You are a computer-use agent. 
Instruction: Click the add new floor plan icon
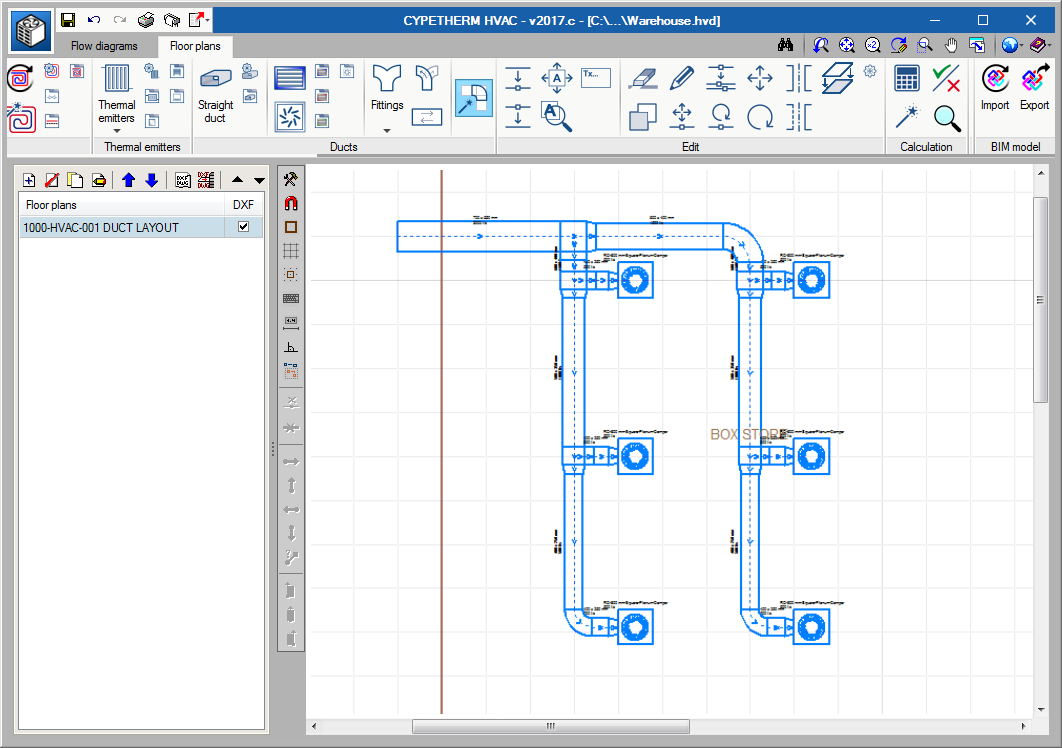point(29,180)
